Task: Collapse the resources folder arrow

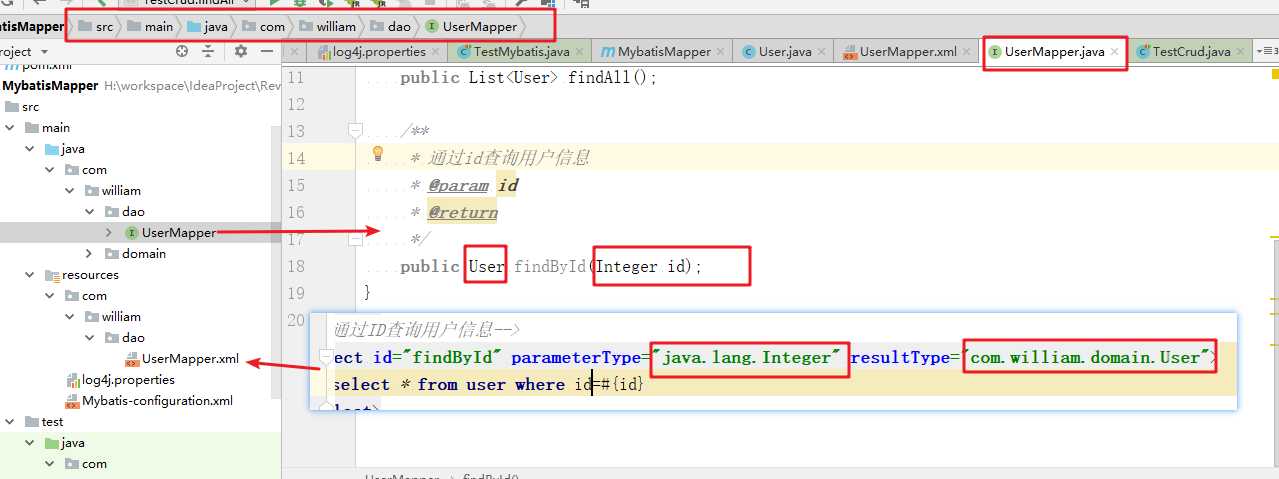Action: tap(30, 275)
